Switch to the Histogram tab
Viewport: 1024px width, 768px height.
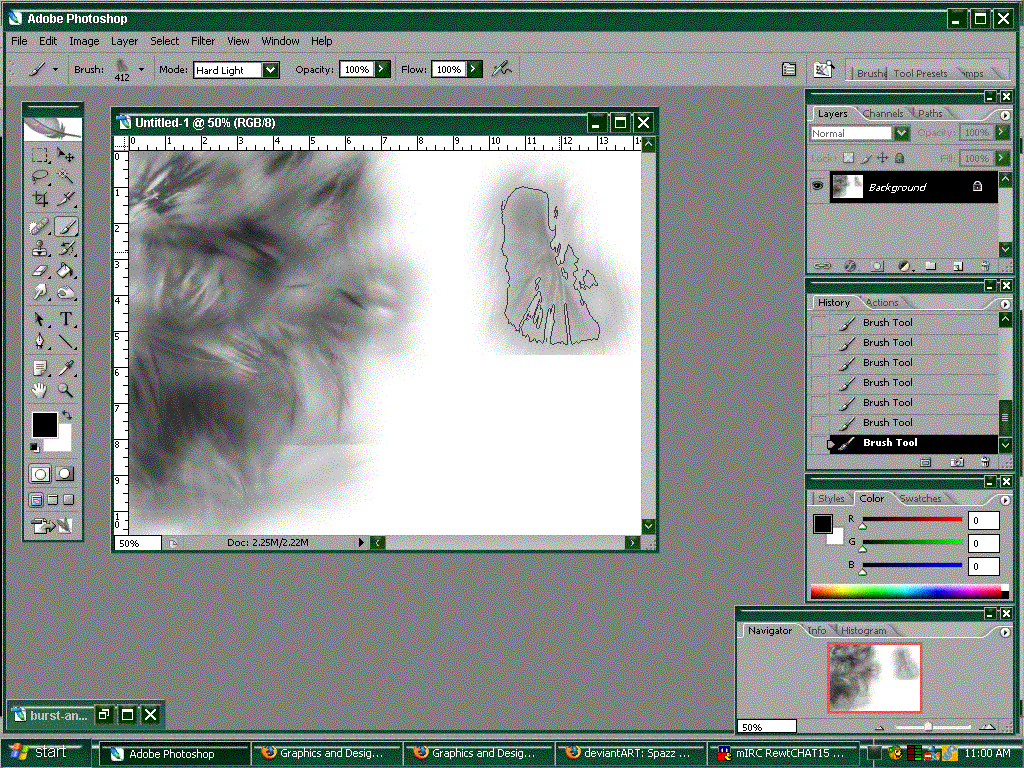point(863,630)
